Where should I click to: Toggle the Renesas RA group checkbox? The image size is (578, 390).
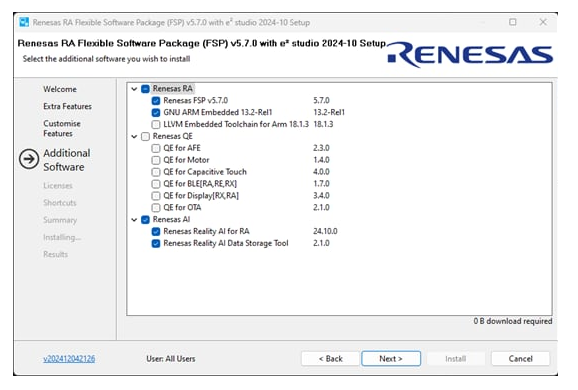click(x=145, y=89)
